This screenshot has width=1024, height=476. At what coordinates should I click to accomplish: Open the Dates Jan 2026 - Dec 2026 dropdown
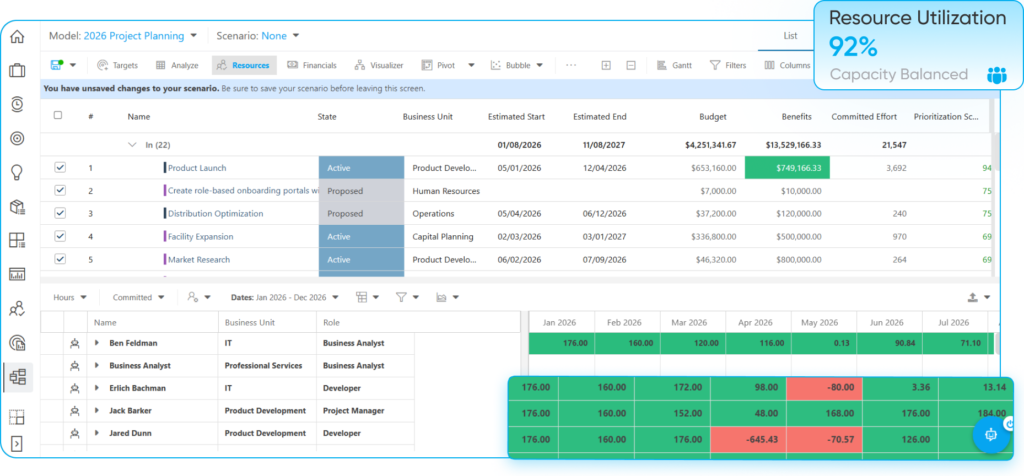point(285,297)
